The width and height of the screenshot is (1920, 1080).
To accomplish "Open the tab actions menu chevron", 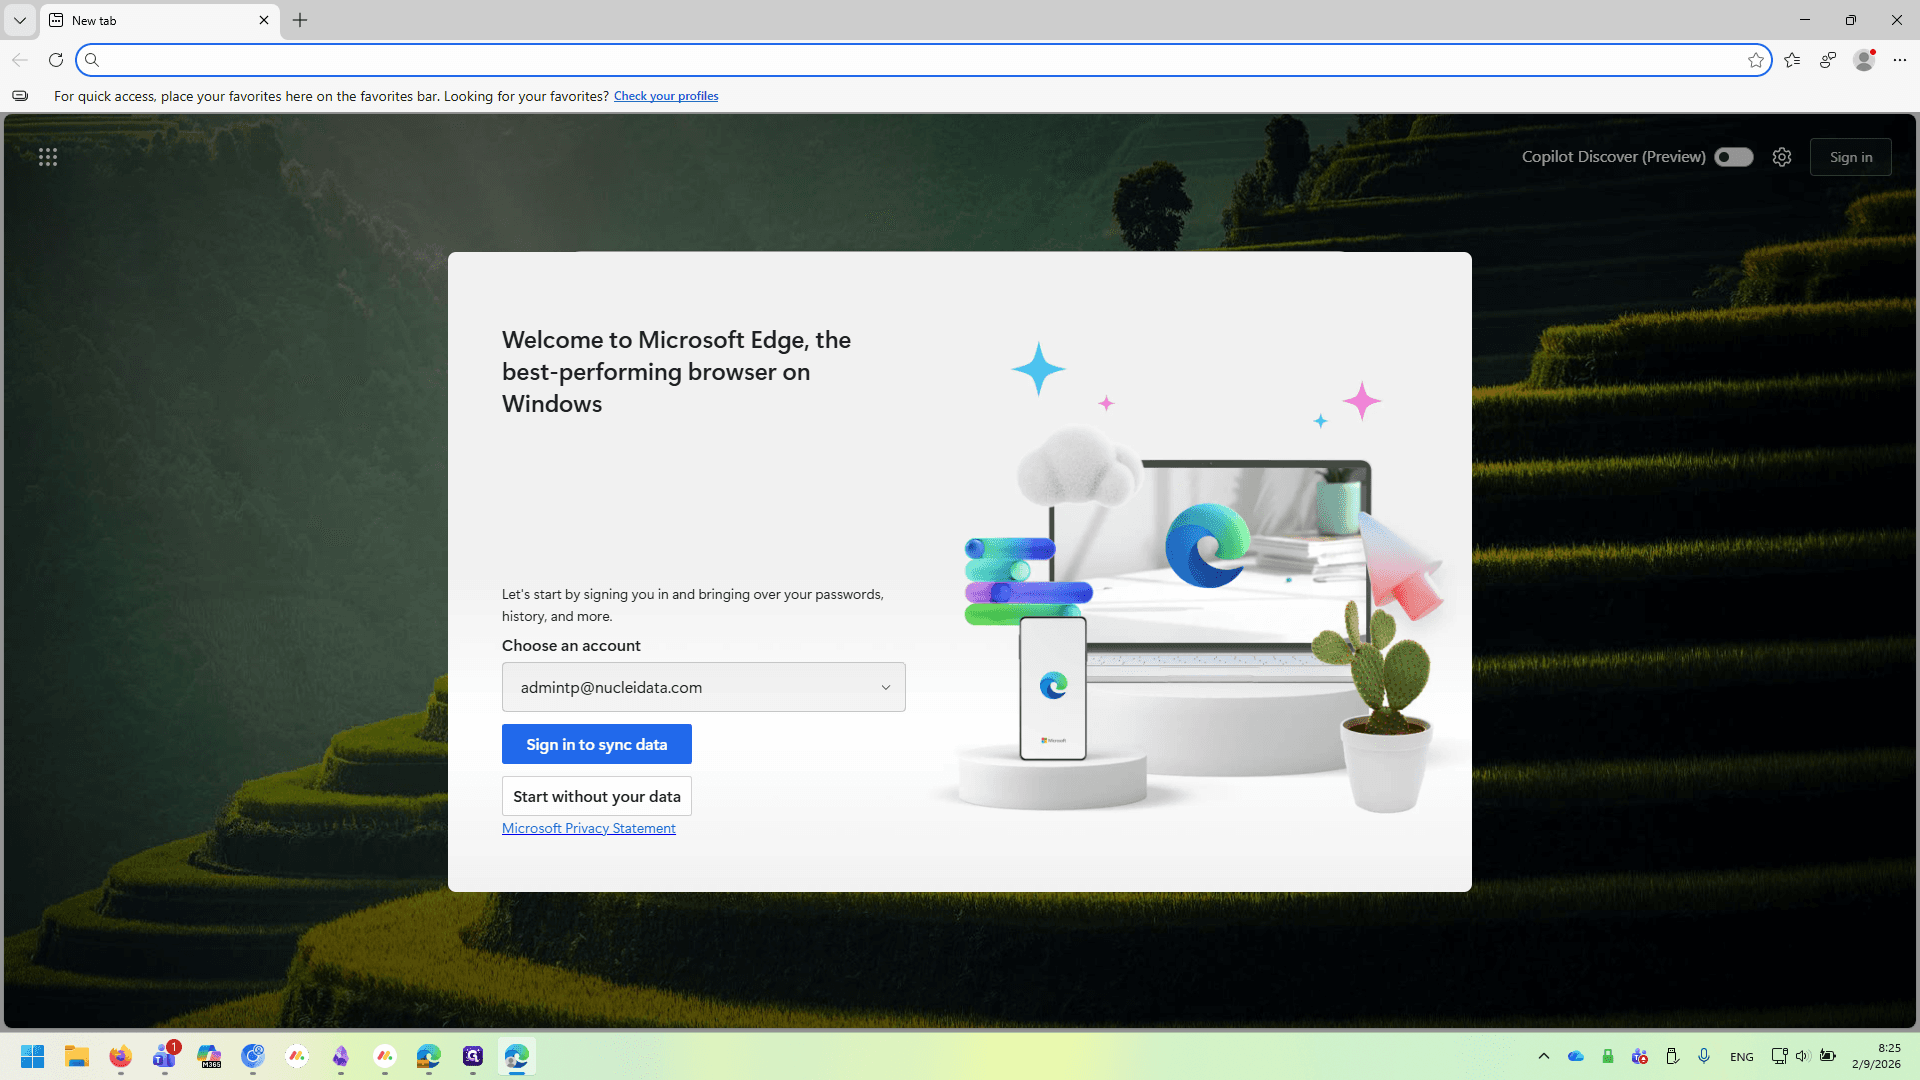I will [x=20, y=20].
